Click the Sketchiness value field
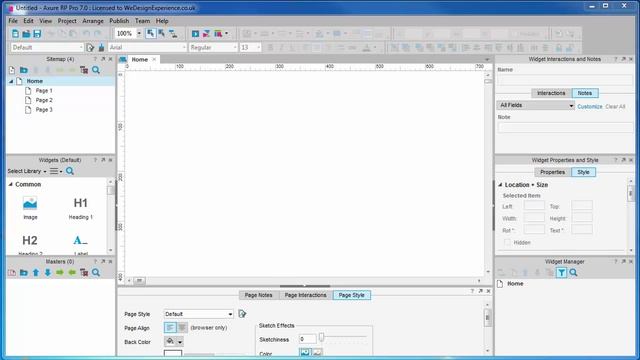Screen dimensions: 640x360 click(x=307, y=339)
